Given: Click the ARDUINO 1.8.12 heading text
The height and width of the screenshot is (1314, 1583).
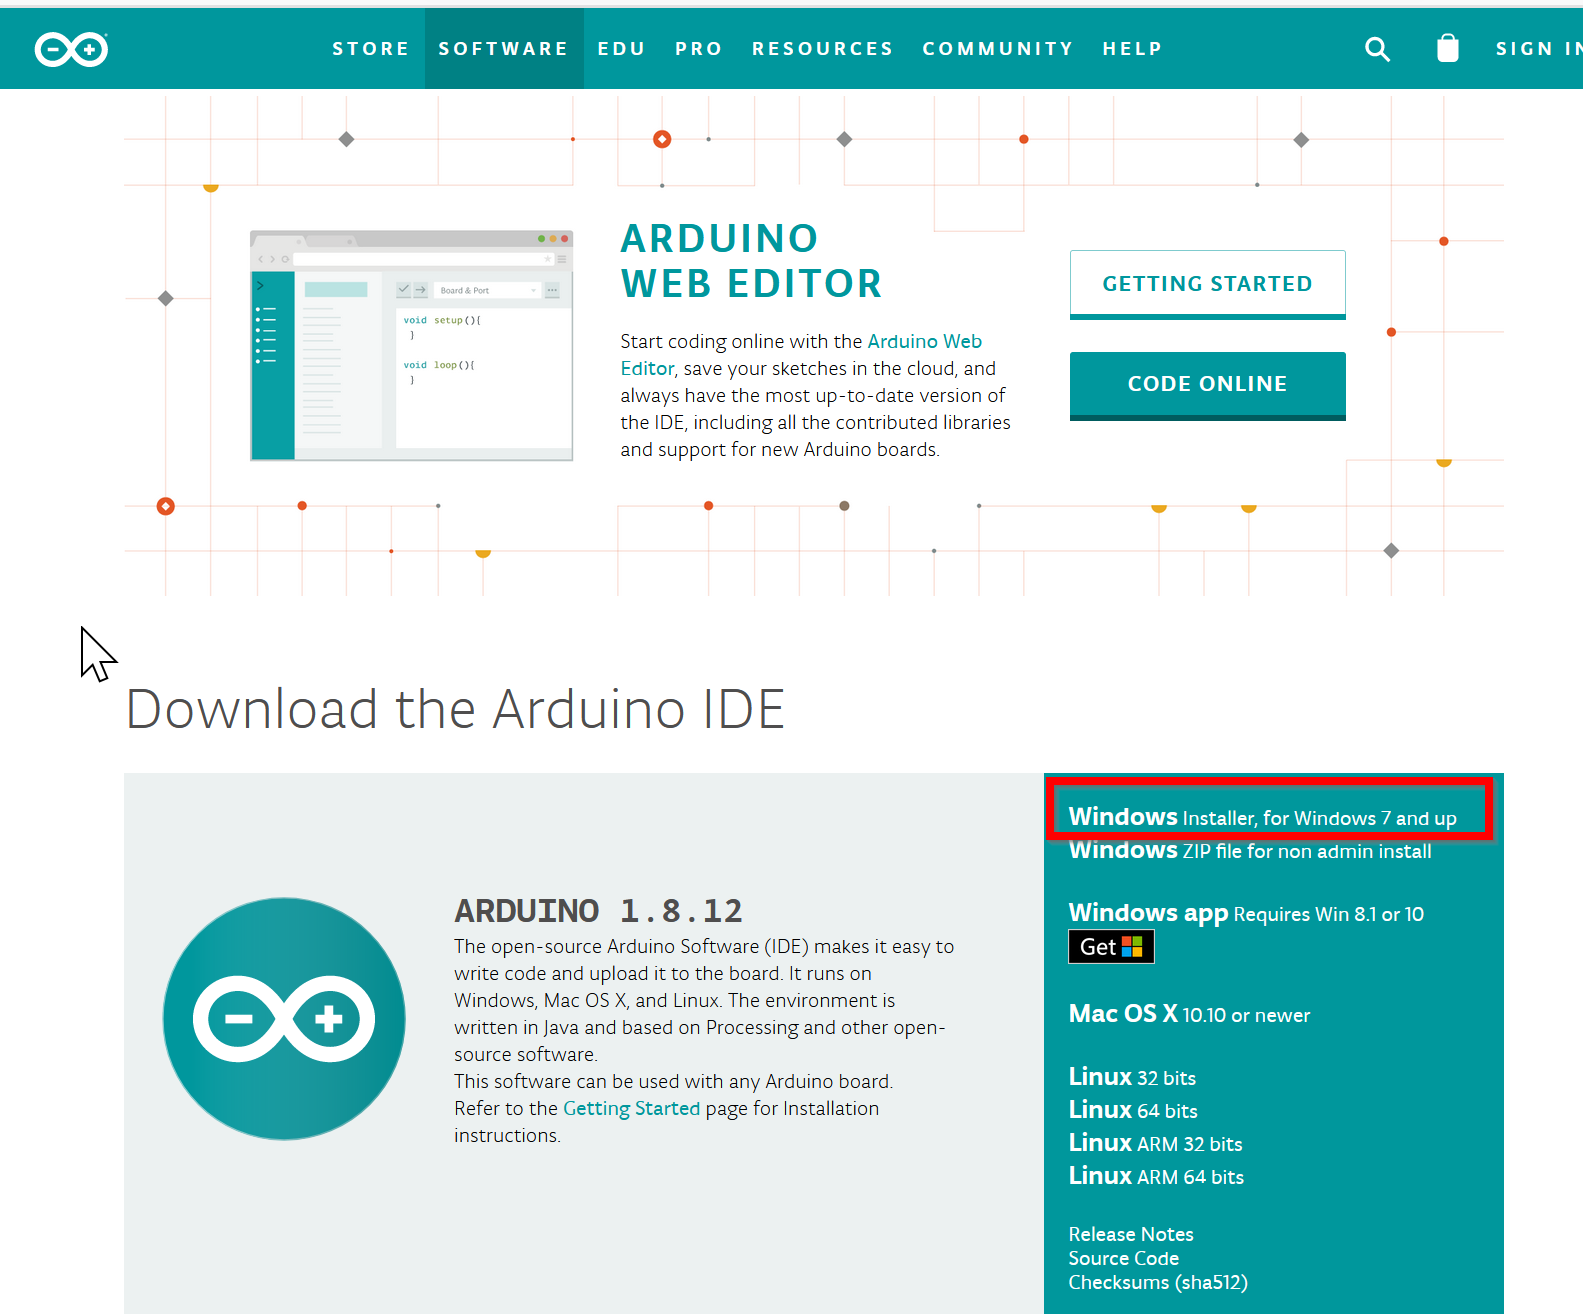Looking at the screenshot, I should point(598,911).
